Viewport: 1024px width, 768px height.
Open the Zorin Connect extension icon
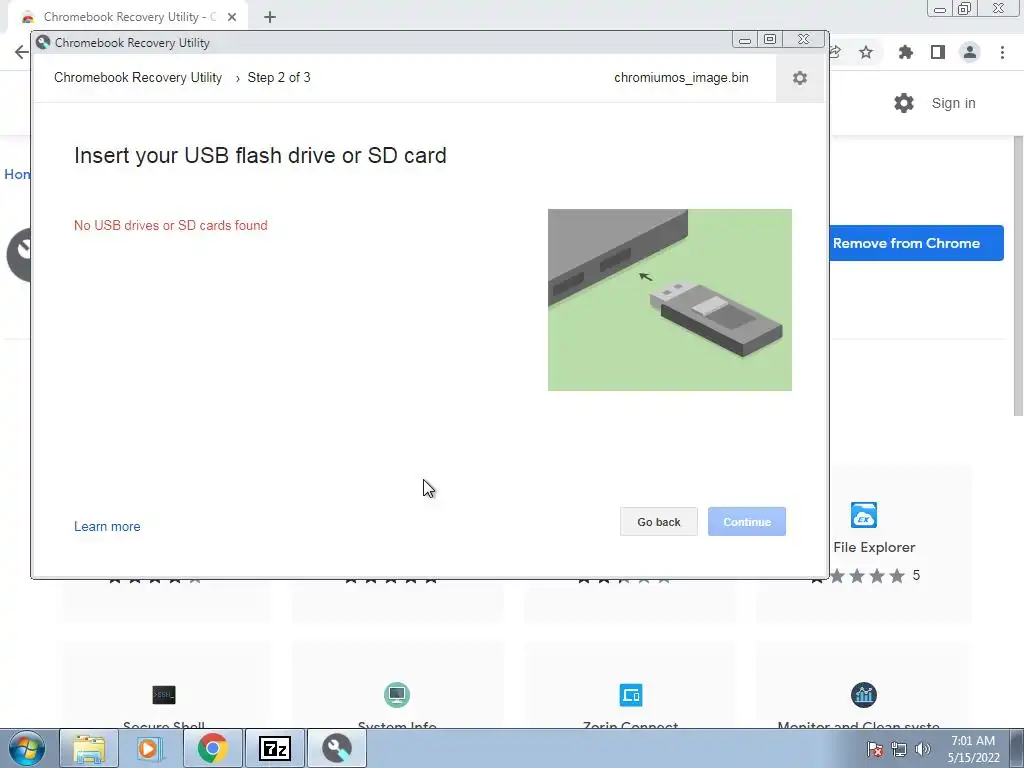[630, 695]
